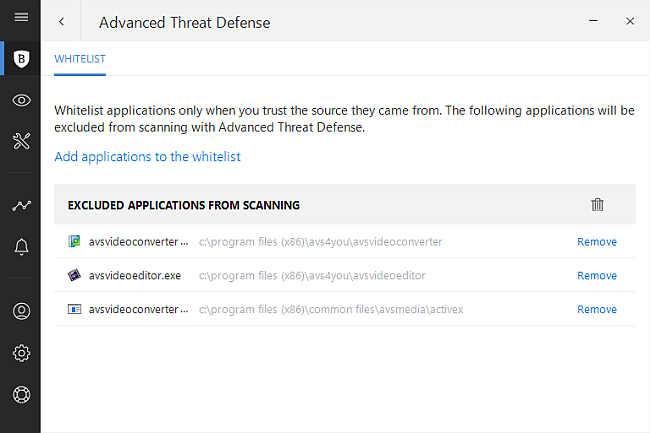Open the Account user icon
Image resolution: width=650 pixels, height=433 pixels.
(21, 311)
